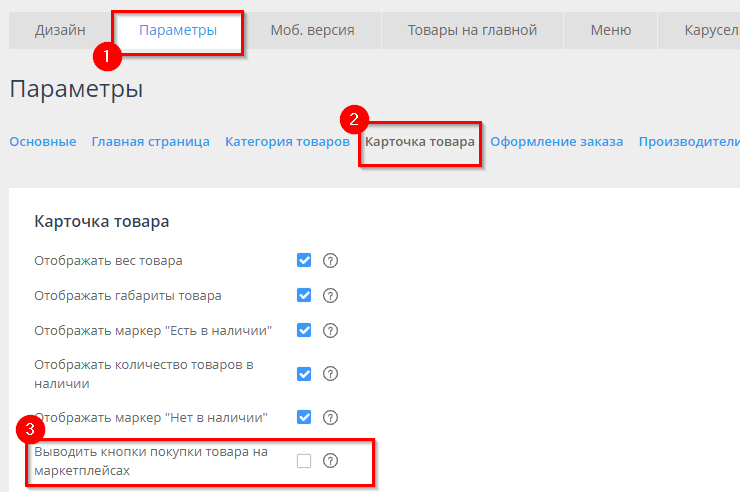Viewport: 740px width, 492px height.
Task: Open "Основные" settings link
Action: pyautogui.click(x=43, y=142)
